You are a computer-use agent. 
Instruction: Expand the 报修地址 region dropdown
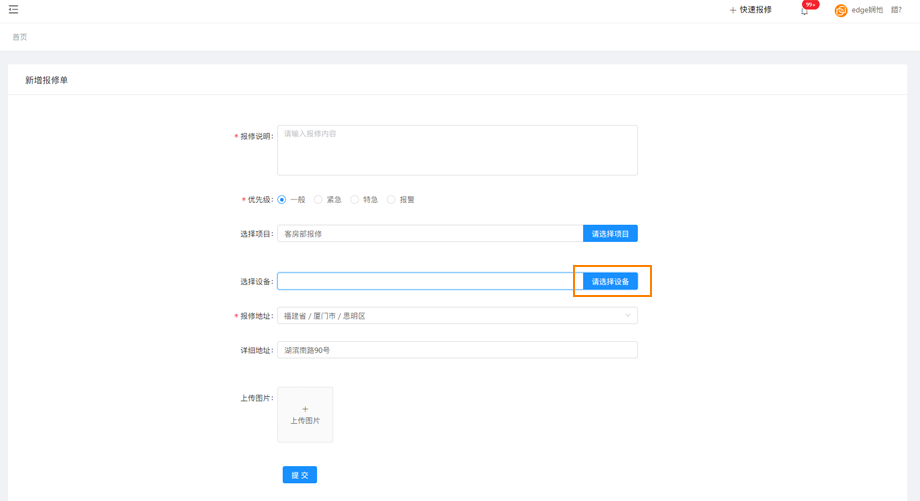point(456,316)
